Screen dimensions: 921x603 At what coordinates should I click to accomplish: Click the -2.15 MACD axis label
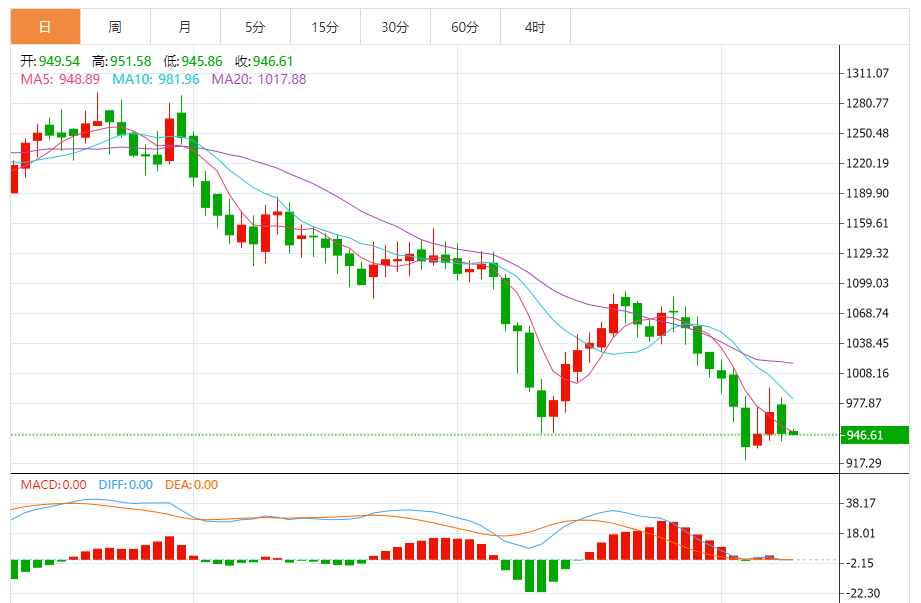[861, 563]
